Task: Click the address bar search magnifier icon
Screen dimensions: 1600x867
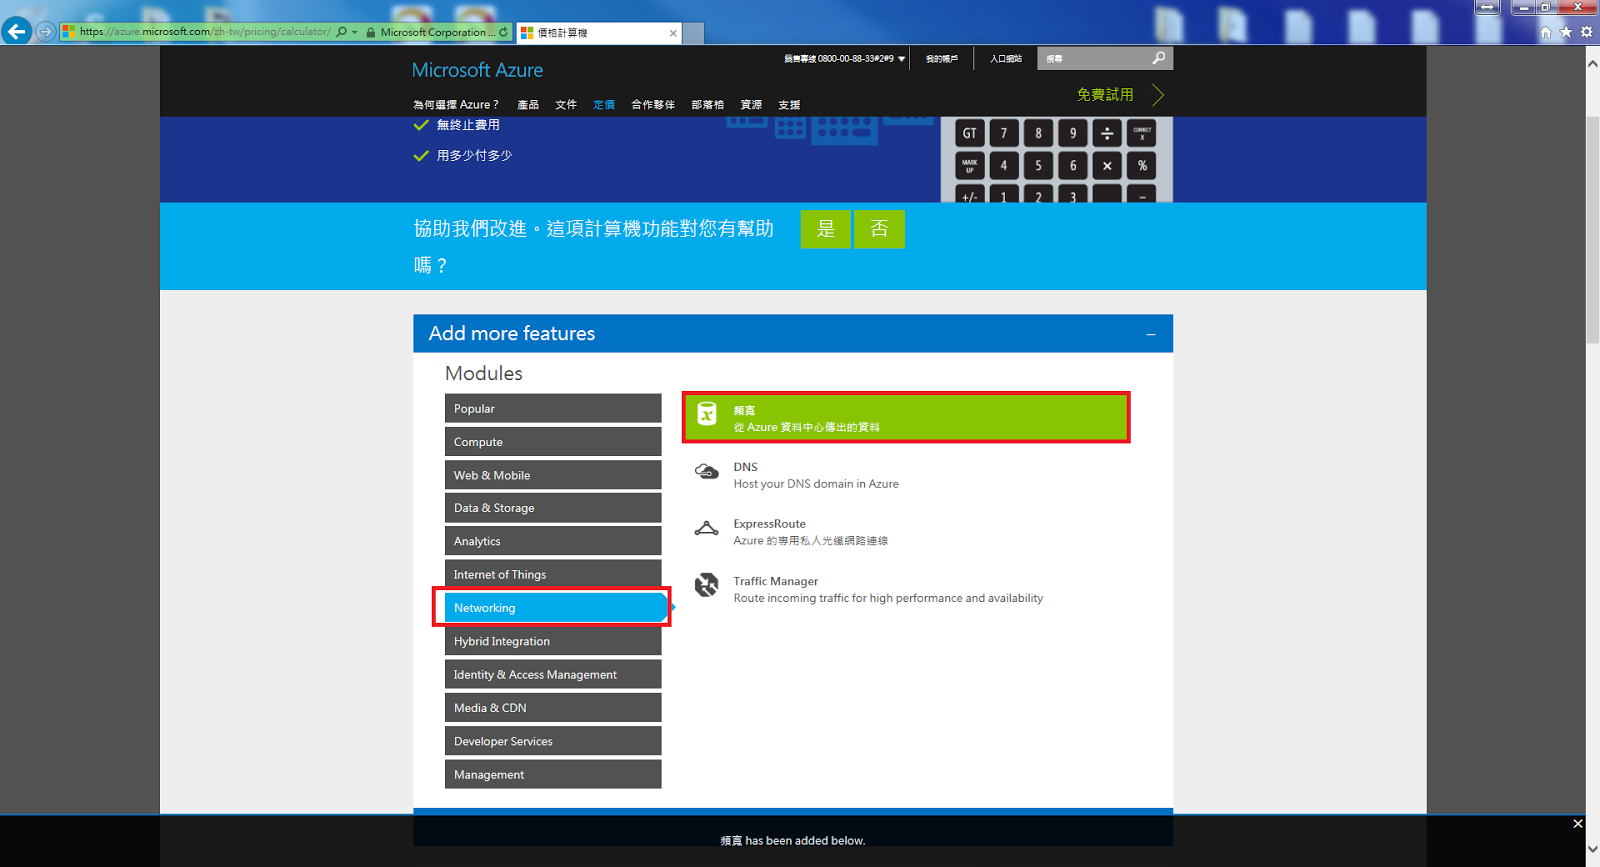Action: [x=341, y=32]
